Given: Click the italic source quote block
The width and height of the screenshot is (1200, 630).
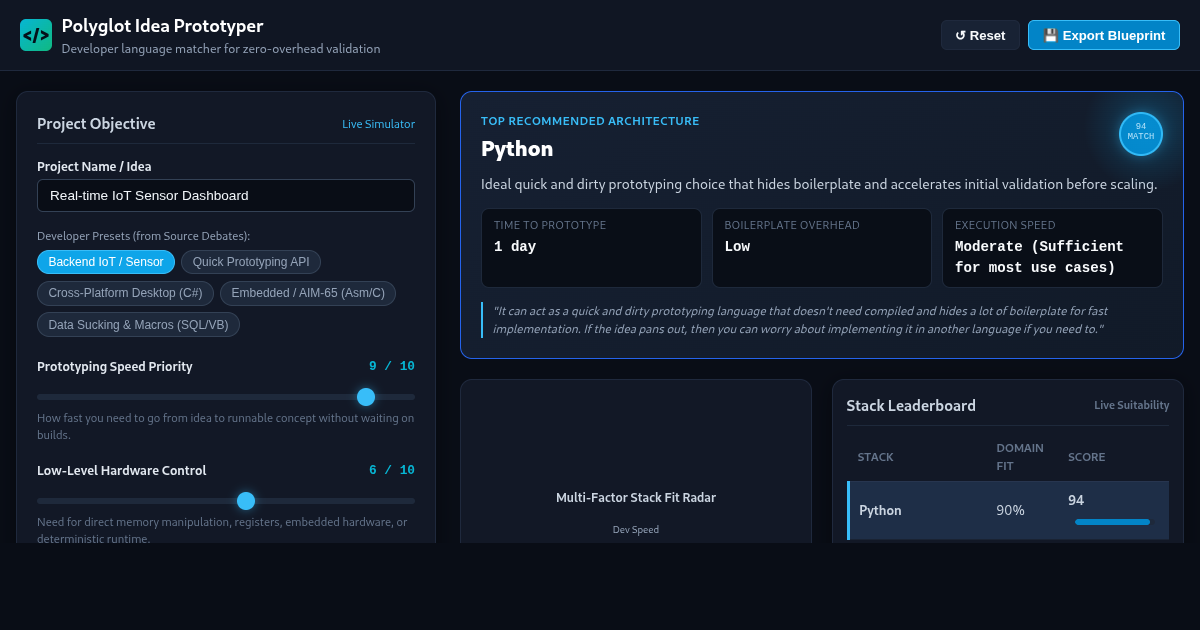Looking at the screenshot, I should point(821,320).
